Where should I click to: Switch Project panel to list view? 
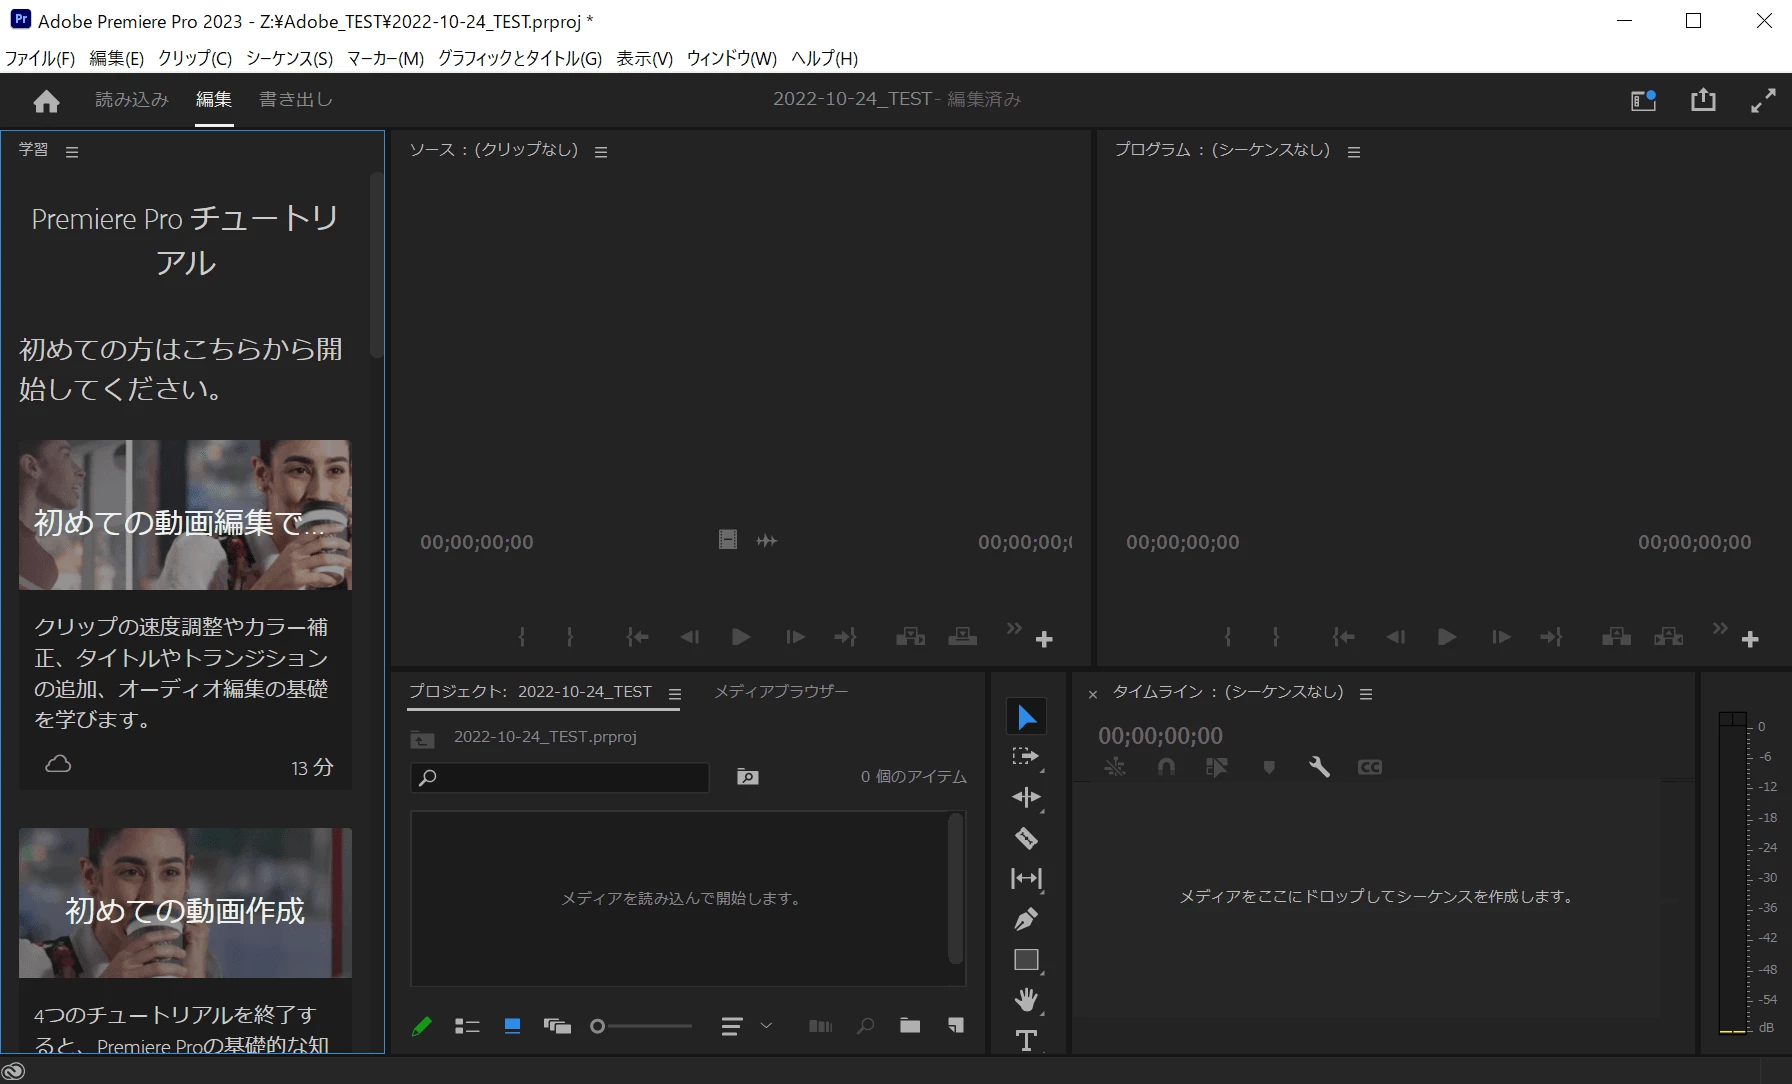pyautogui.click(x=467, y=1026)
